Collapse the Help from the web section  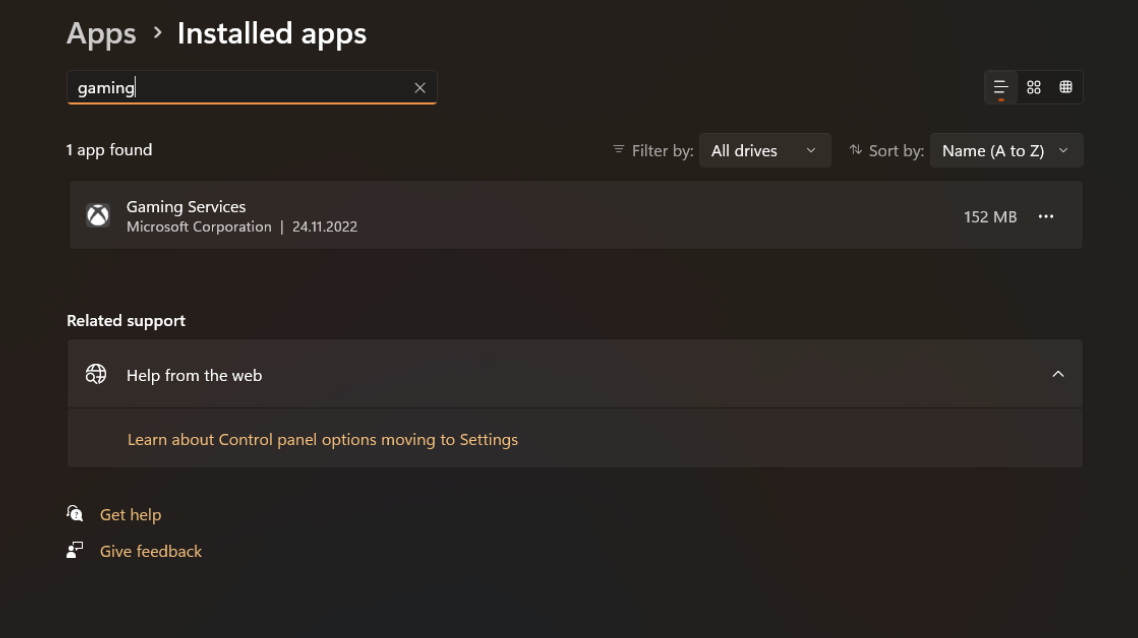pyautogui.click(x=1057, y=375)
